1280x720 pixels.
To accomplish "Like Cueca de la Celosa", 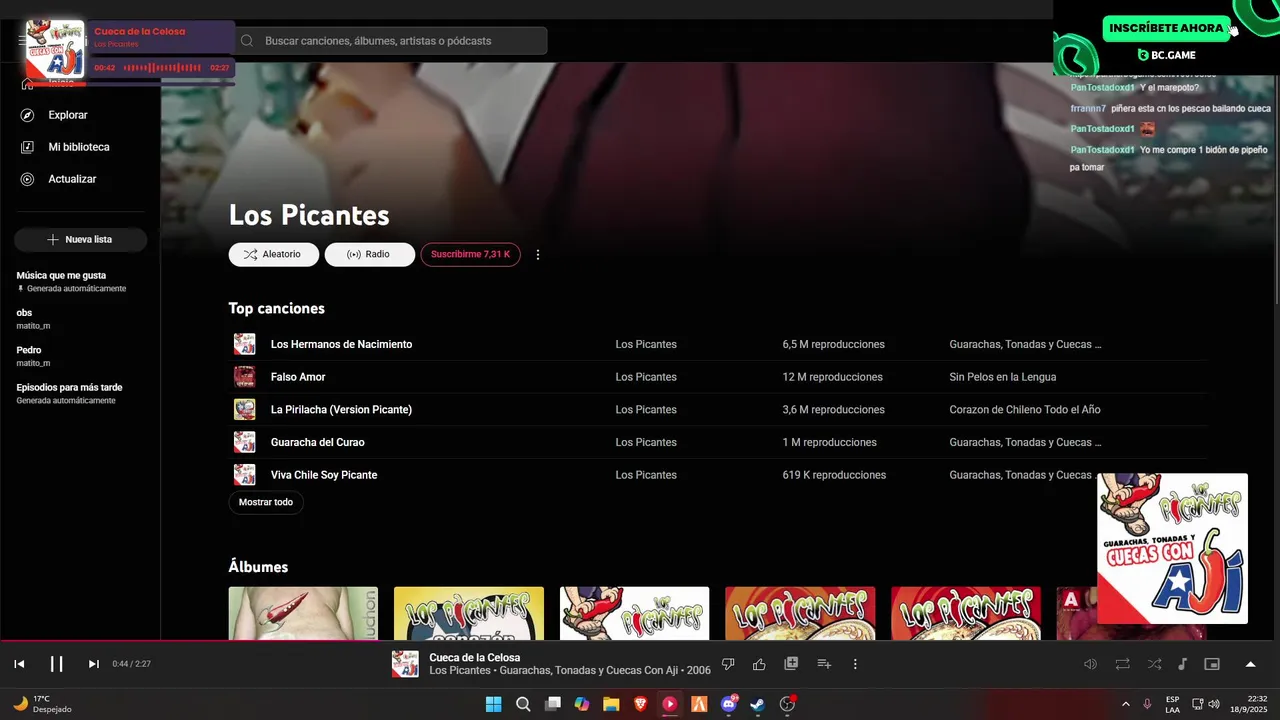I will (x=759, y=664).
